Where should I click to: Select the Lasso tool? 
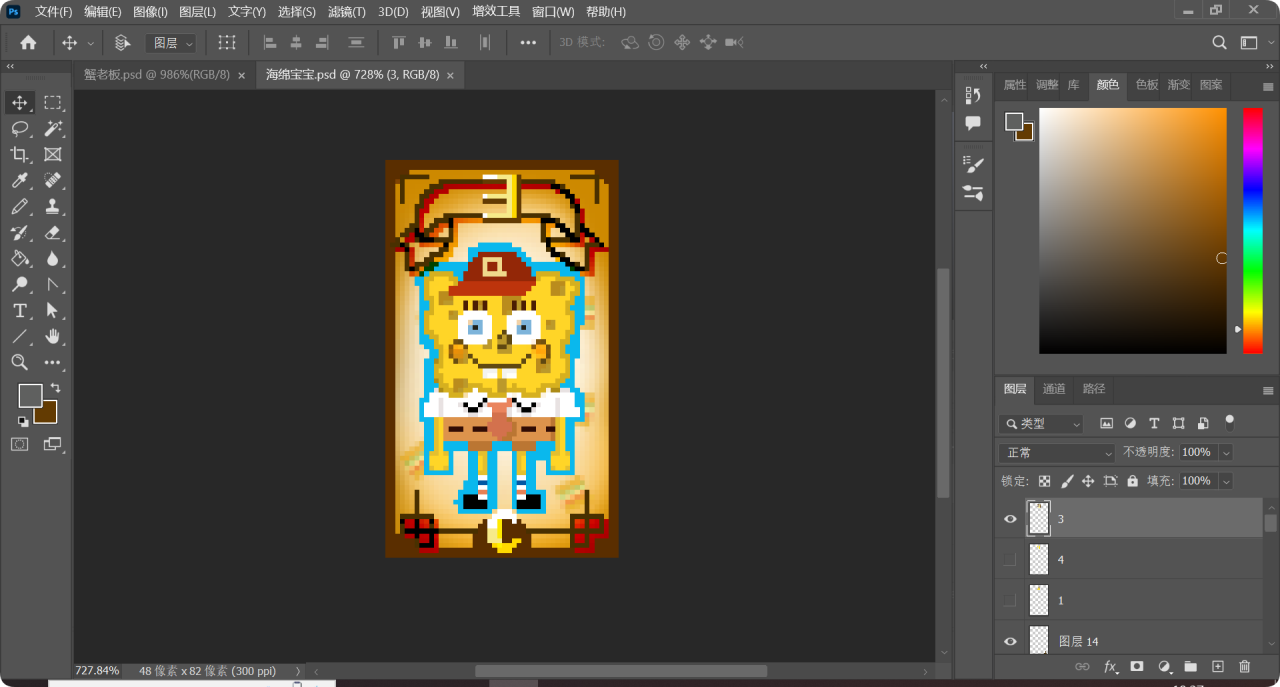(x=20, y=128)
